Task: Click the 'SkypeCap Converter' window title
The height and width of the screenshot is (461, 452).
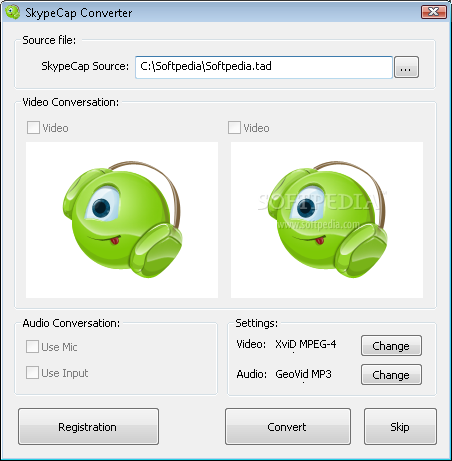Action: pyautogui.click(x=79, y=13)
